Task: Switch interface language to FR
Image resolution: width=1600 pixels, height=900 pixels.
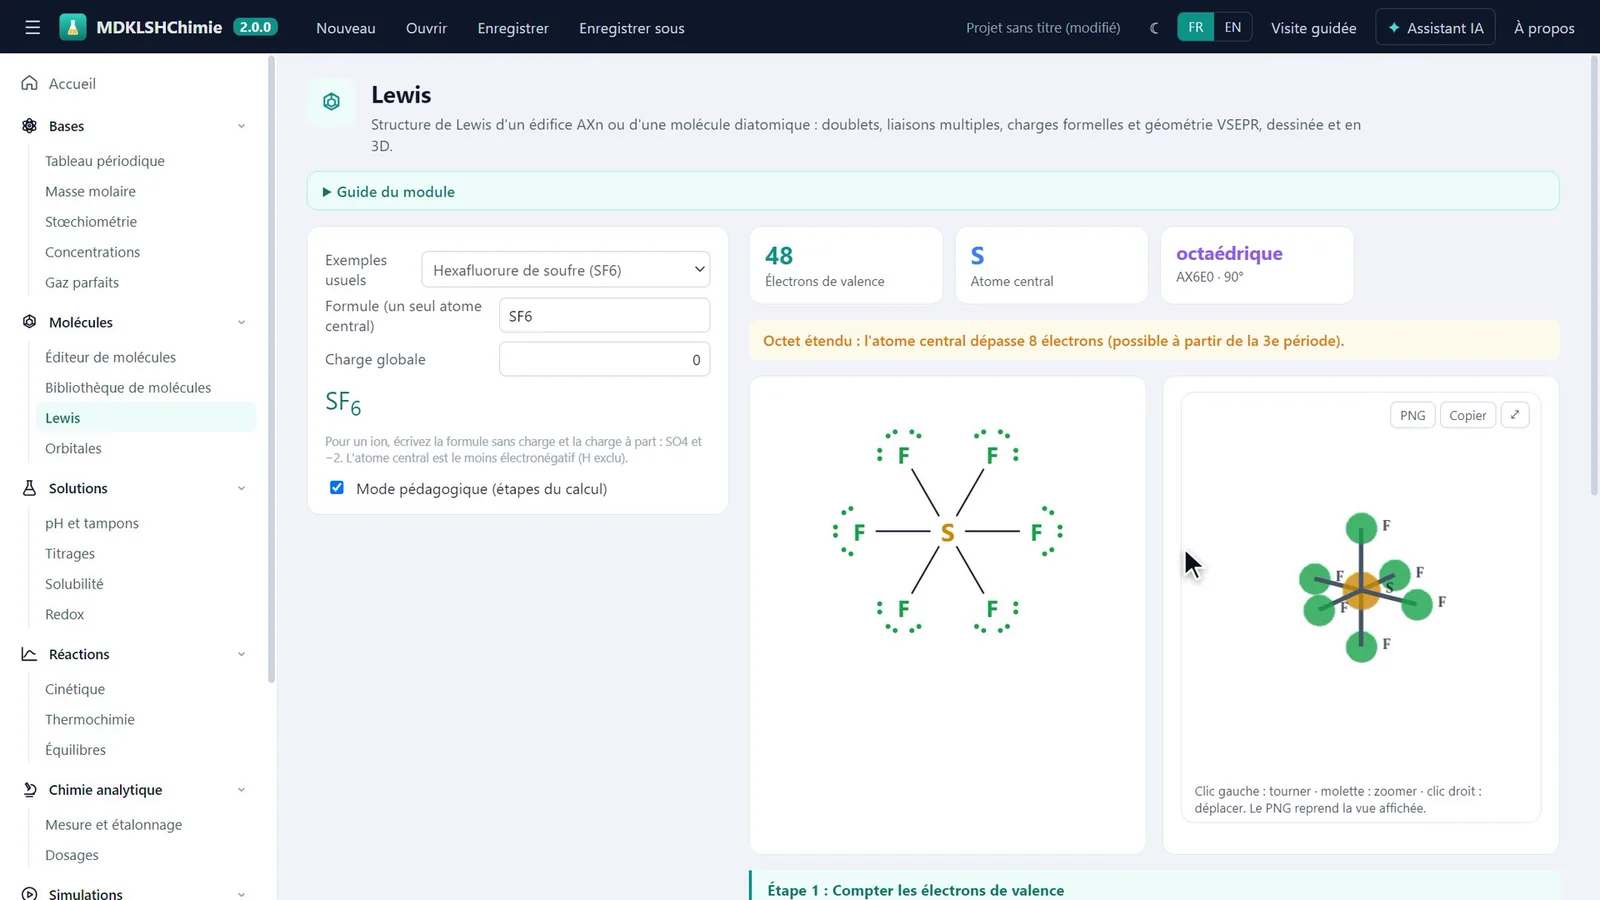Action: click(1196, 27)
